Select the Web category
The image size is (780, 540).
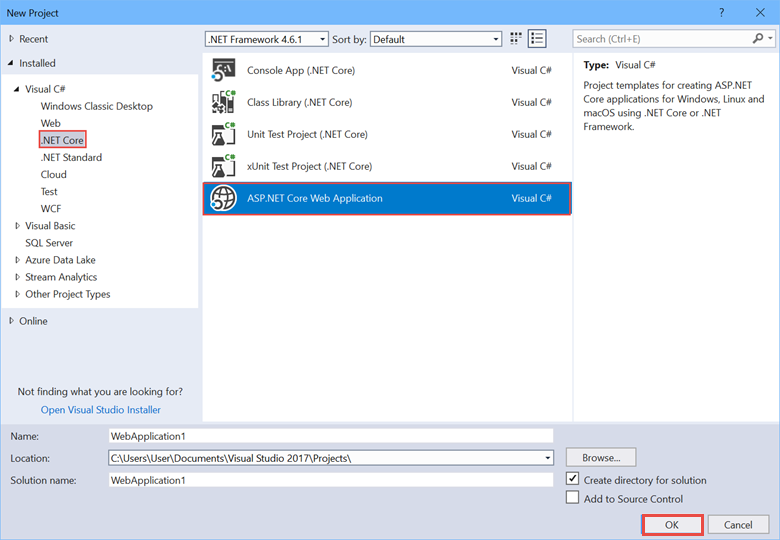(50, 123)
